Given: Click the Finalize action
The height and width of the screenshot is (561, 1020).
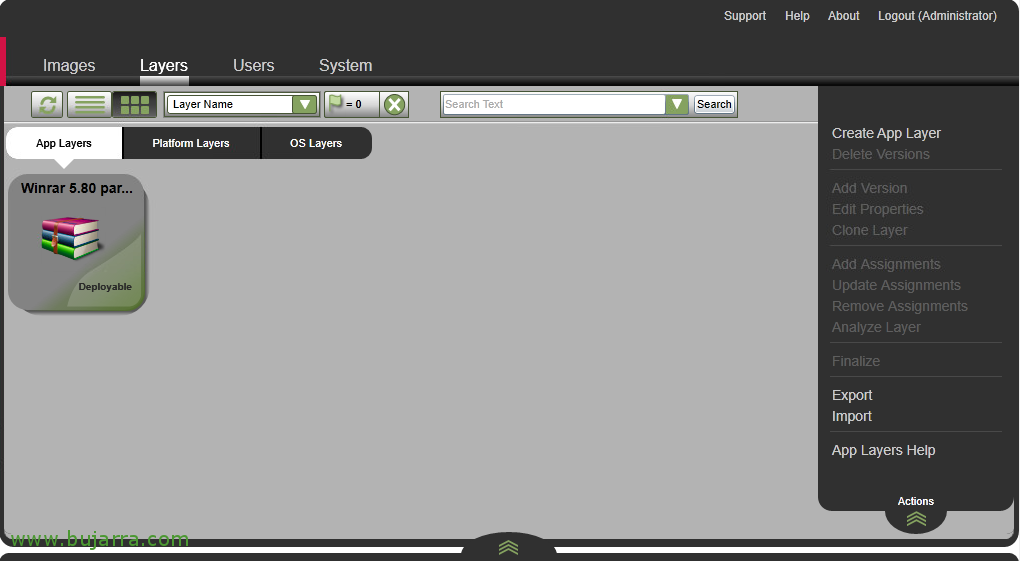Looking at the screenshot, I should 856,361.
